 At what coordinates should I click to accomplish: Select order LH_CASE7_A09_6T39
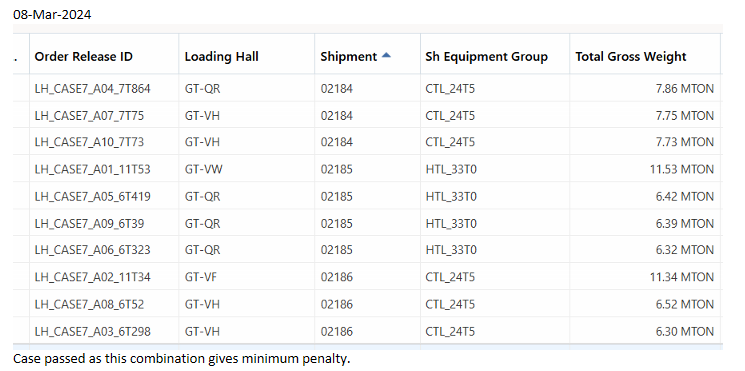(89, 223)
